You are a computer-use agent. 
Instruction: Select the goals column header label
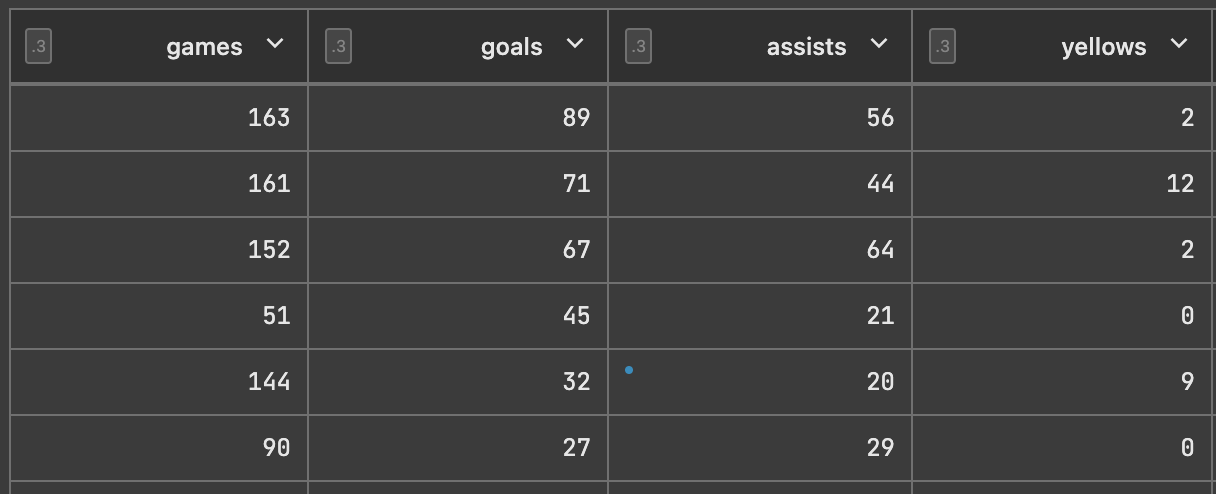click(512, 47)
